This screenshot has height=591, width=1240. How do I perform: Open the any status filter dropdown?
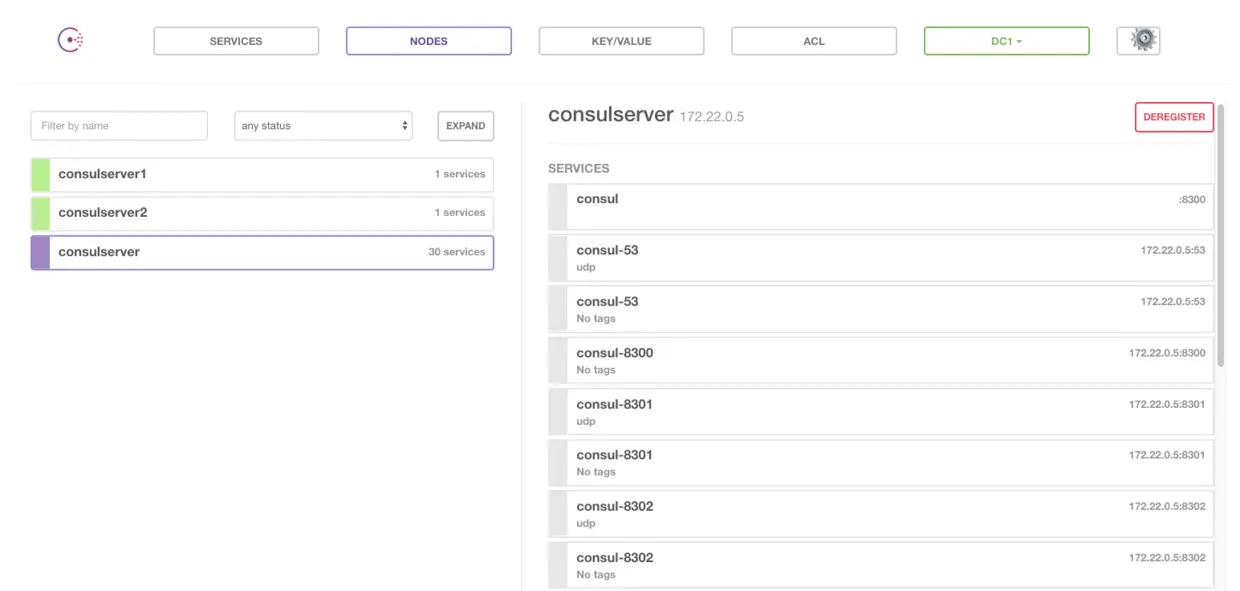click(322, 125)
